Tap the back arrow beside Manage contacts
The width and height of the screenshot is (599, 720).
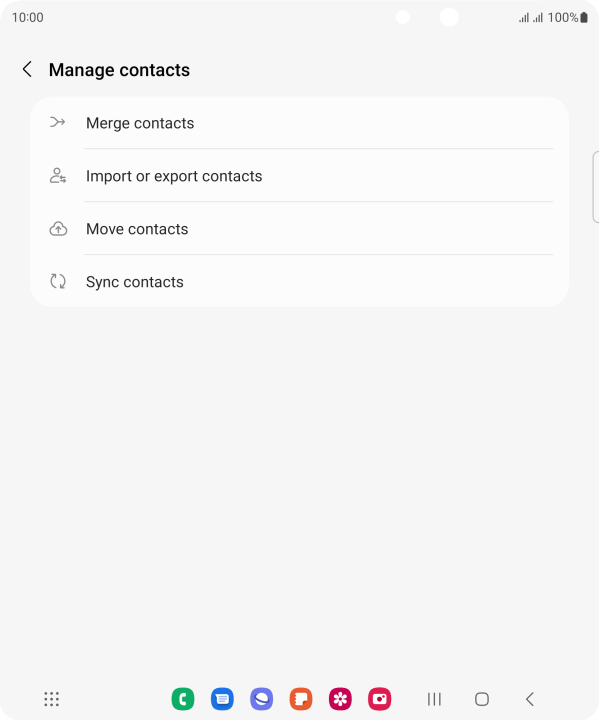click(x=28, y=69)
